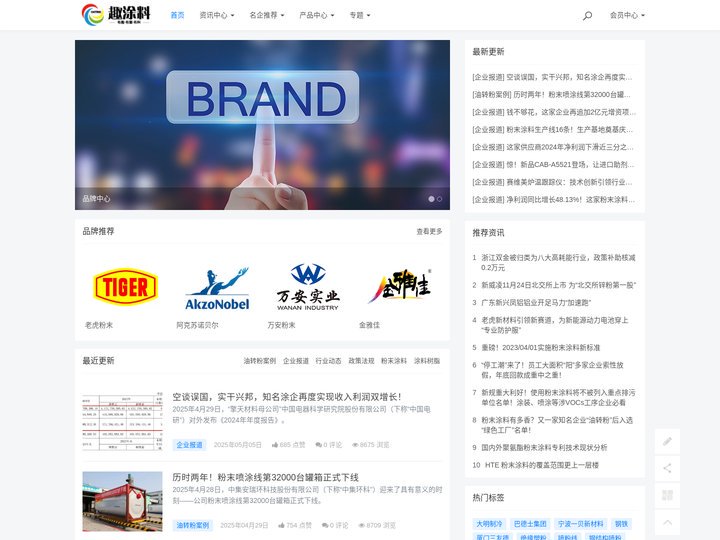Image resolution: width=720 pixels, height=540 pixels.
Task: Open article 空谈误国，实干兴邦 headline
Action: 287,397
